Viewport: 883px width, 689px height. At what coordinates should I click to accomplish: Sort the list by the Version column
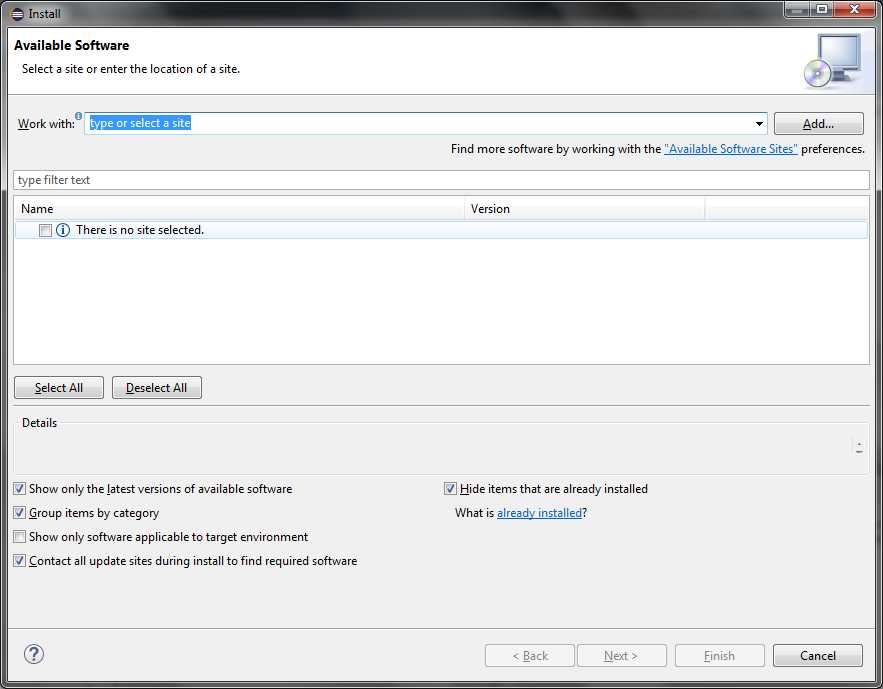[584, 208]
